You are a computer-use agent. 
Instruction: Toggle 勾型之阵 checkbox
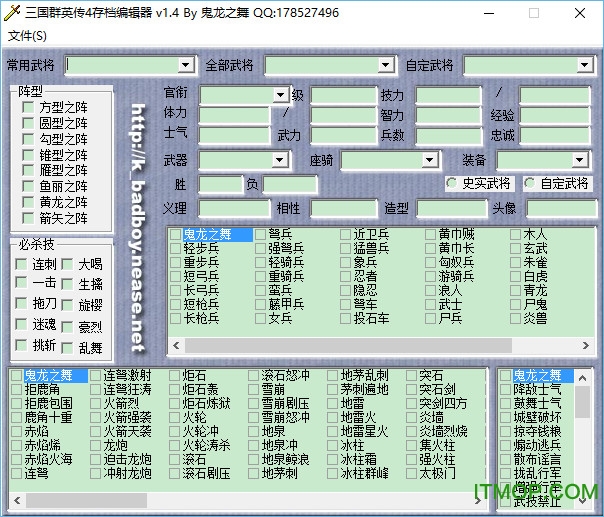click(x=28, y=139)
